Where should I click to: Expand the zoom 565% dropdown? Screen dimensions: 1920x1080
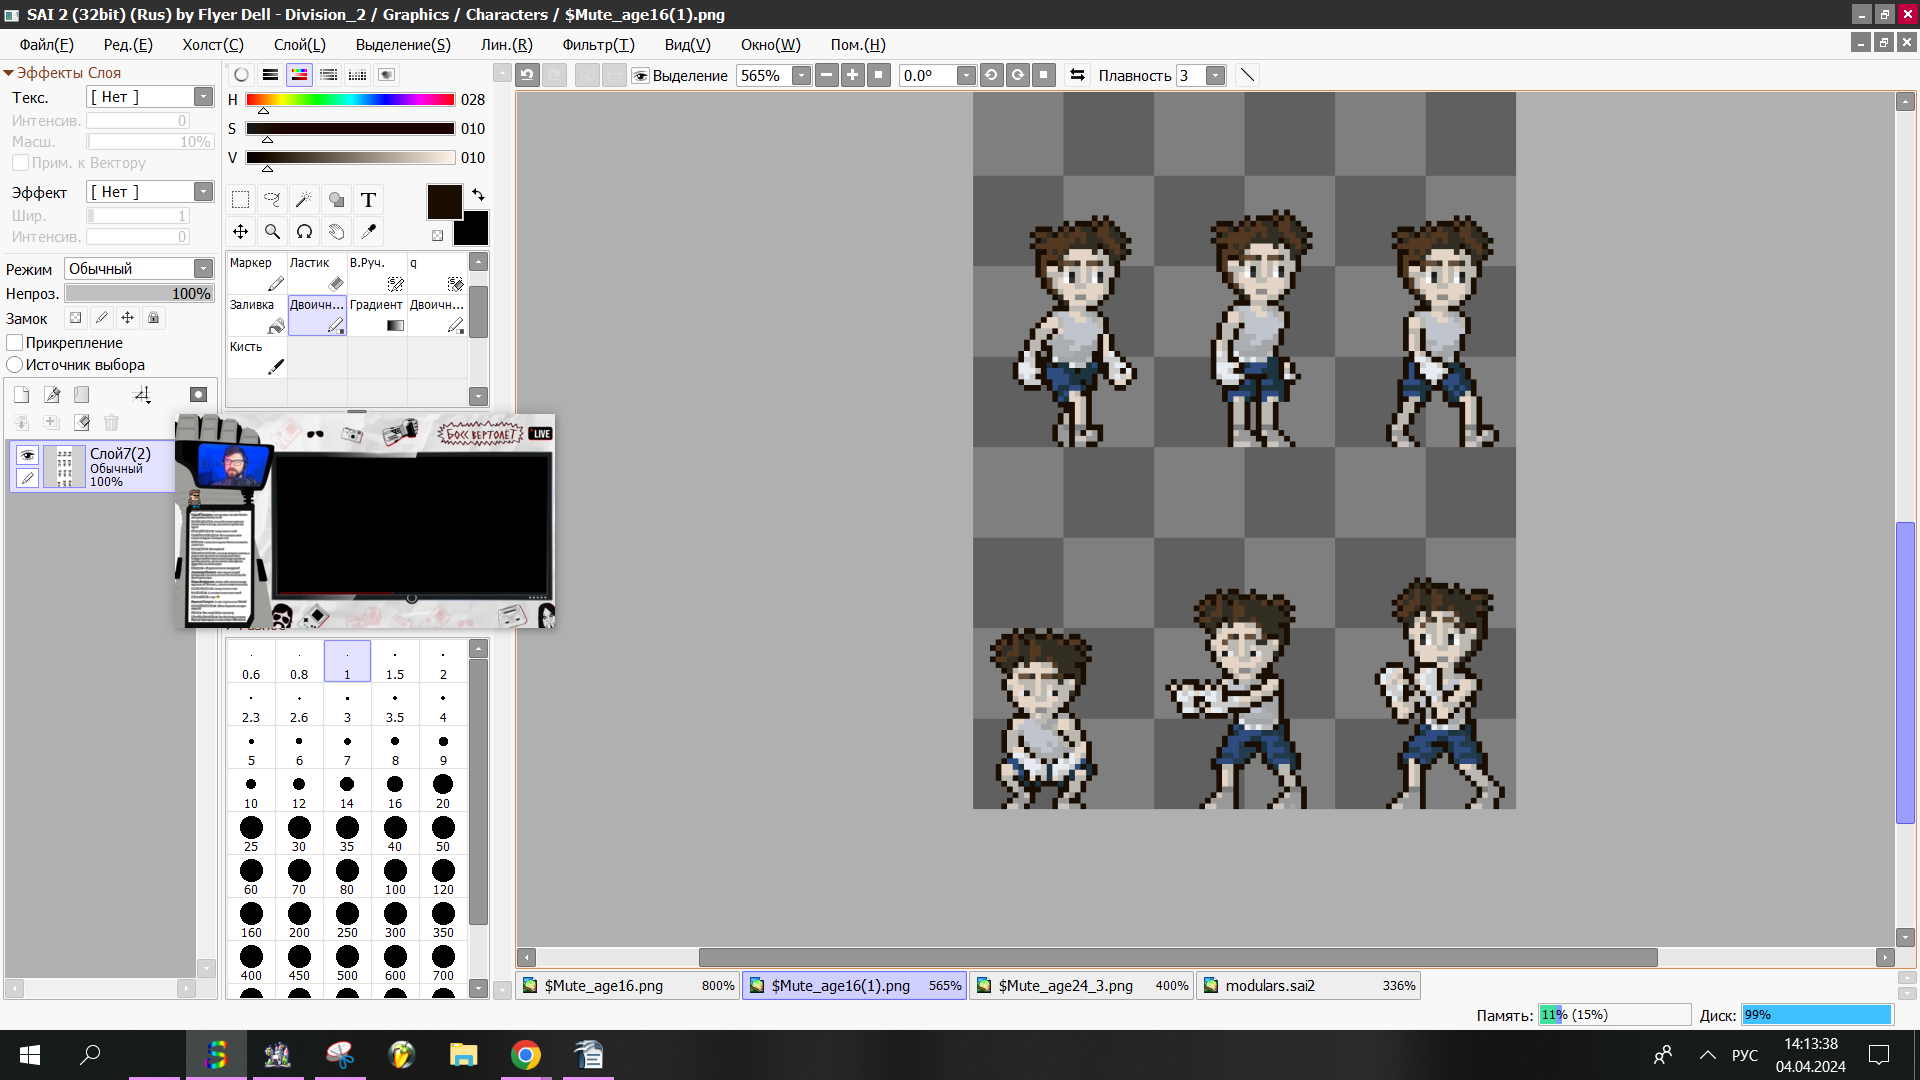click(x=801, y=76)
